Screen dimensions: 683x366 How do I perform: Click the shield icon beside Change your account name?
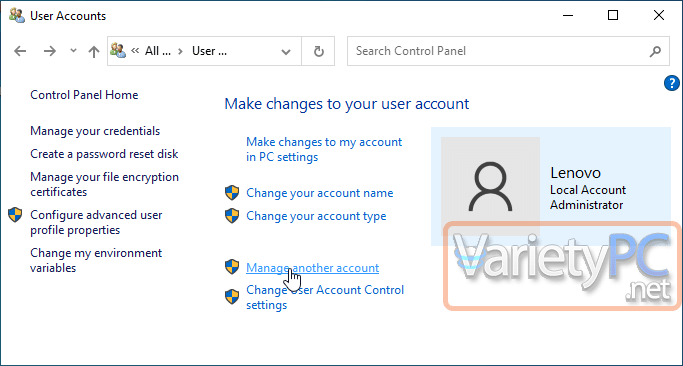232,193
